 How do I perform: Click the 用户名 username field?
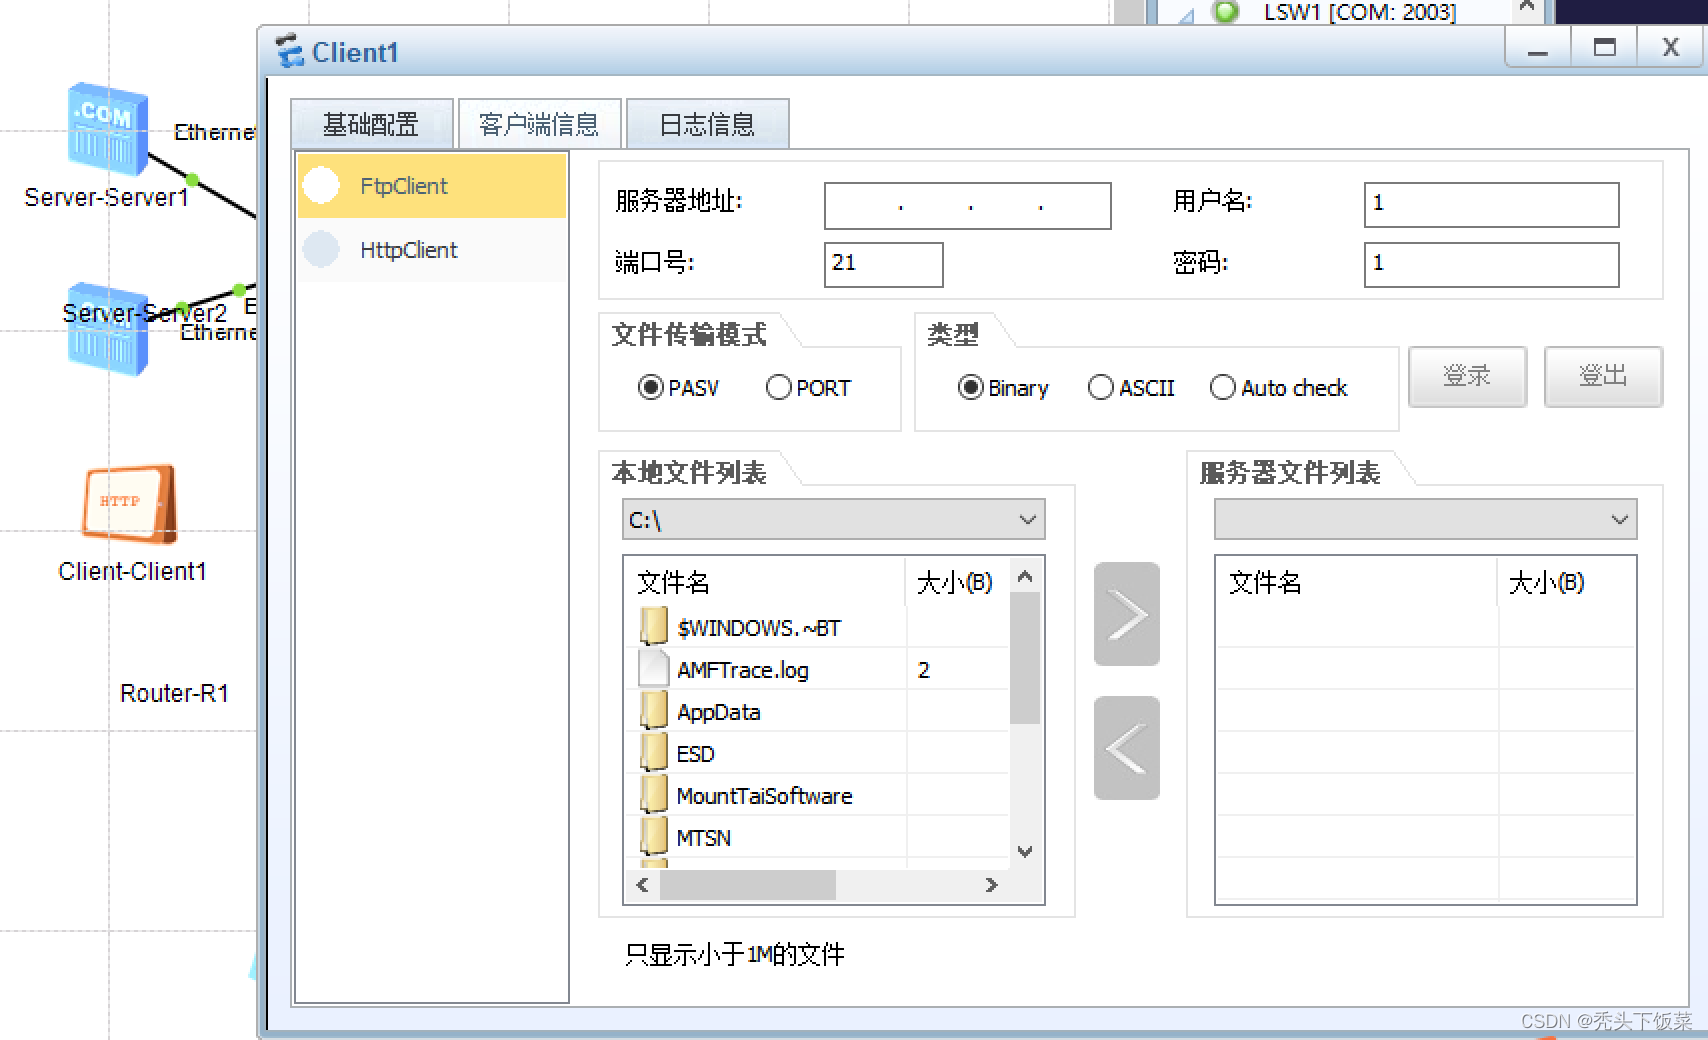[x=1491, y=205]
